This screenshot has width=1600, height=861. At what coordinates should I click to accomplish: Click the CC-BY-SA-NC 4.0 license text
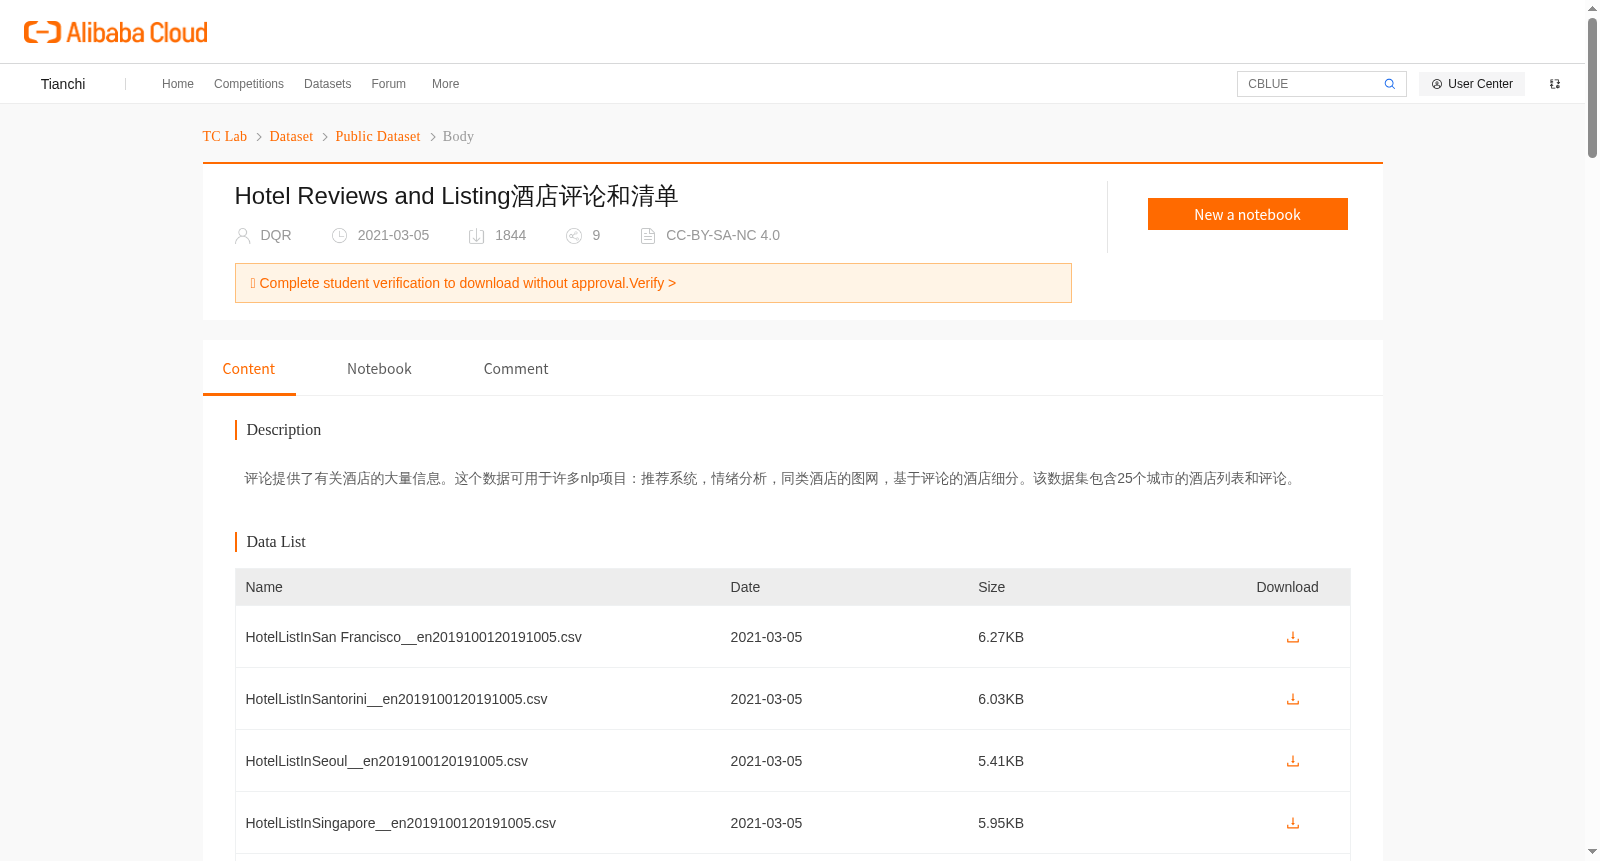(x=723, y=235)
